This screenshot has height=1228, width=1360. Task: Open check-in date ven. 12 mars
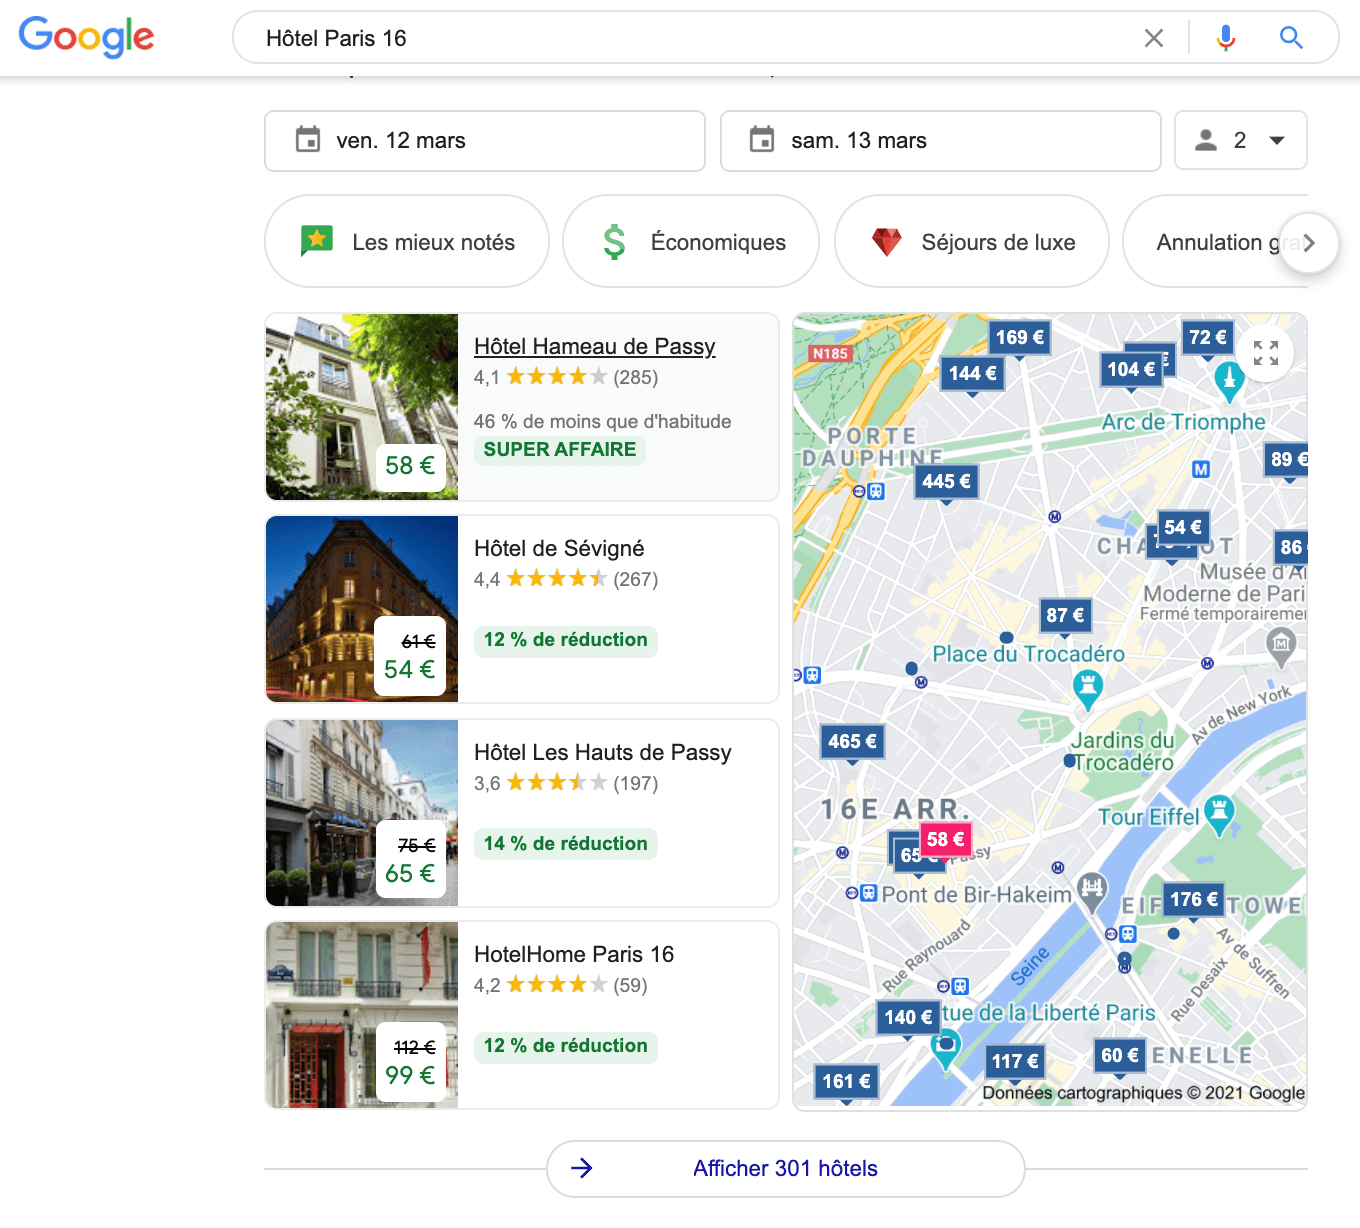coord(485,140)
